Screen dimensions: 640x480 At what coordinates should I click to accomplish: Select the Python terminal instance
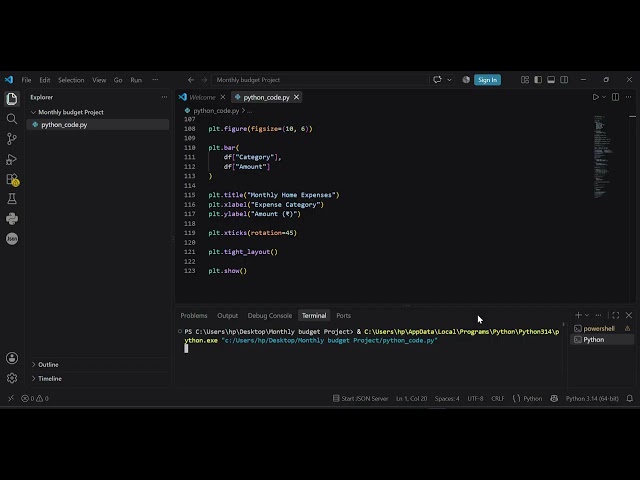[x=602, y=340]
